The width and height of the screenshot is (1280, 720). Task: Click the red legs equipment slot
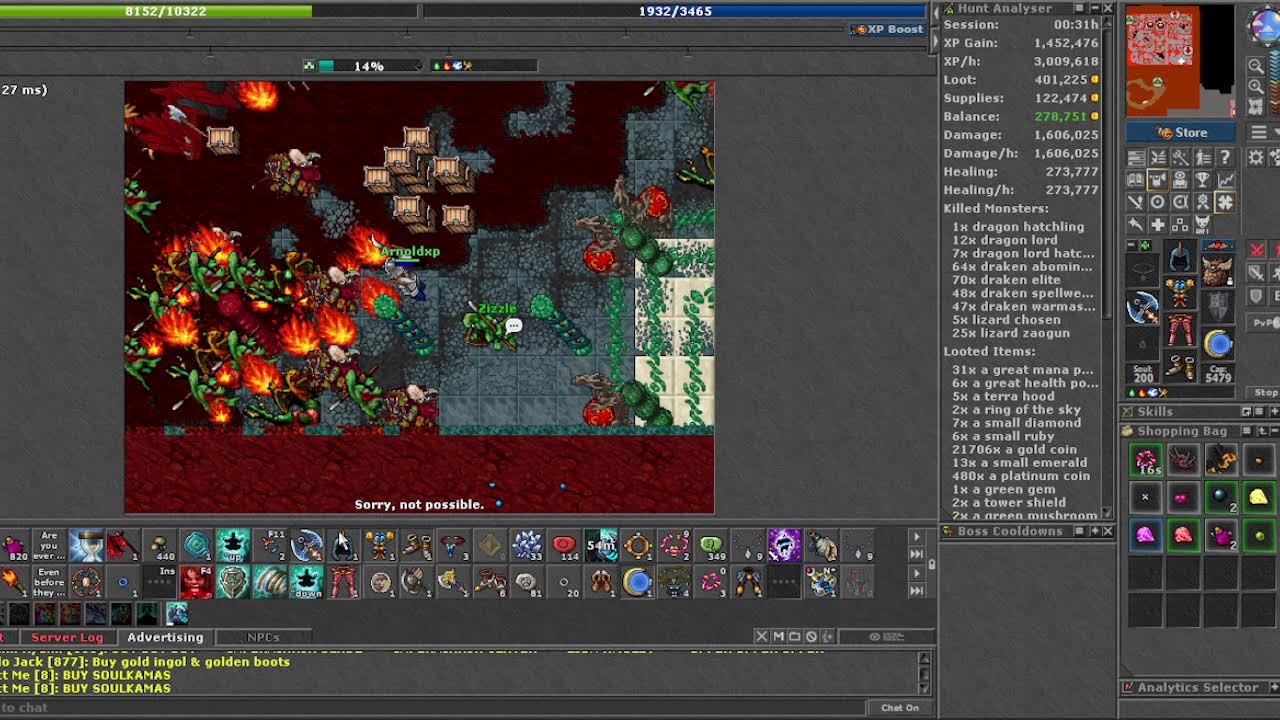pos(1180,329)
